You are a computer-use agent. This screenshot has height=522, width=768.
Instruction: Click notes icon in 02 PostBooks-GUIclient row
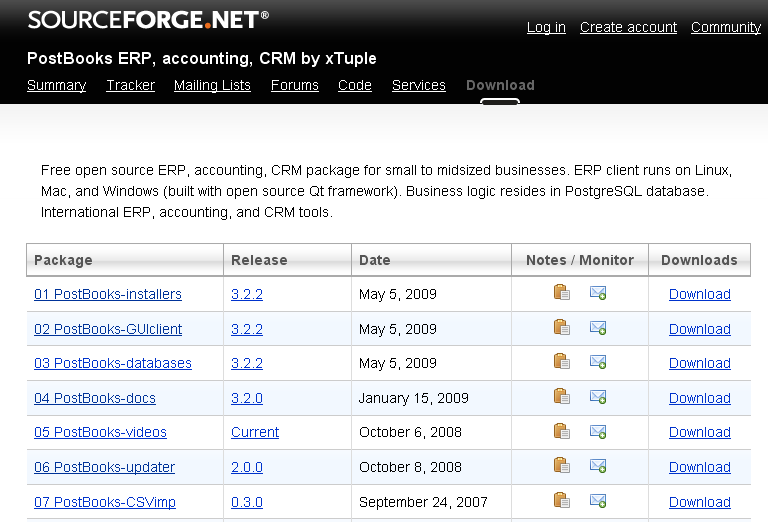562,328
